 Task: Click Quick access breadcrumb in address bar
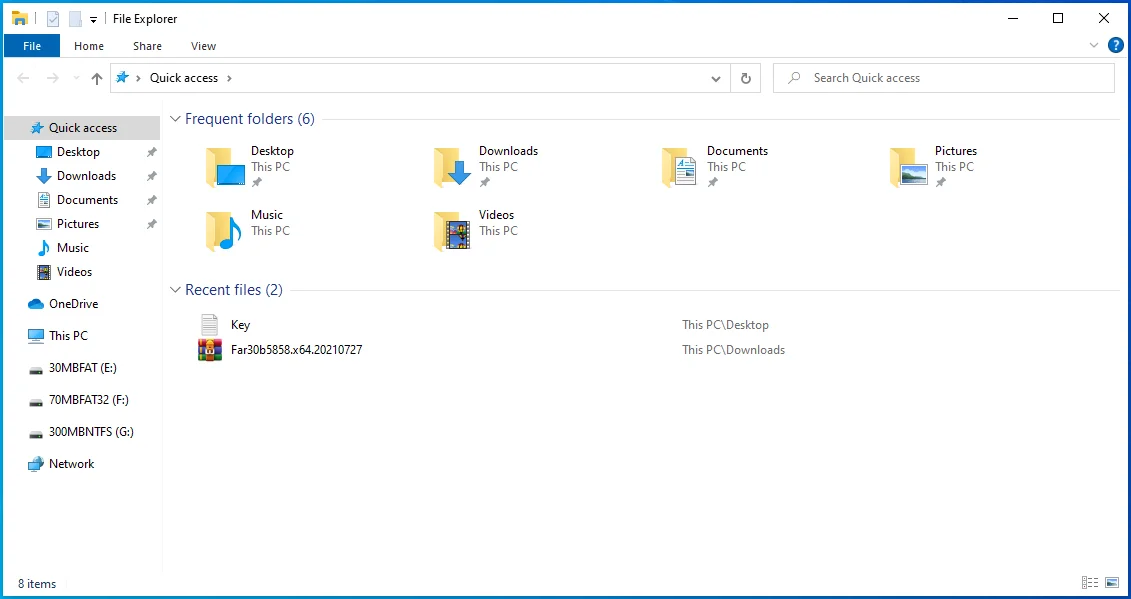(184, 78)
